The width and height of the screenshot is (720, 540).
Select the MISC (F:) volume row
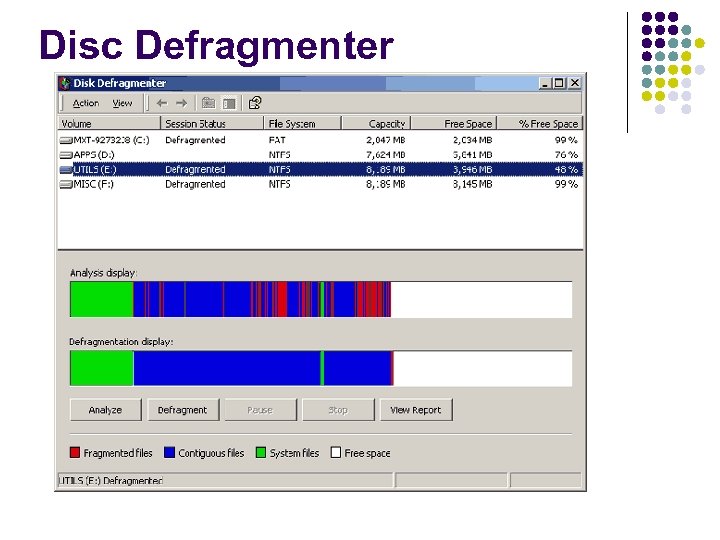(x=321, y=184)
